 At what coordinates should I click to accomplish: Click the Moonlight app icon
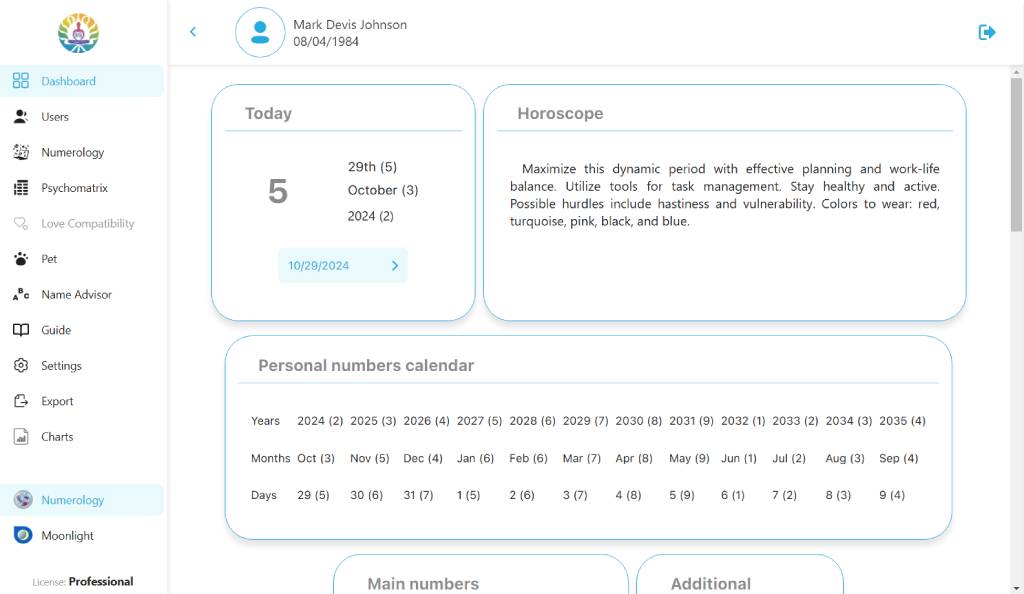coord(23,535)
